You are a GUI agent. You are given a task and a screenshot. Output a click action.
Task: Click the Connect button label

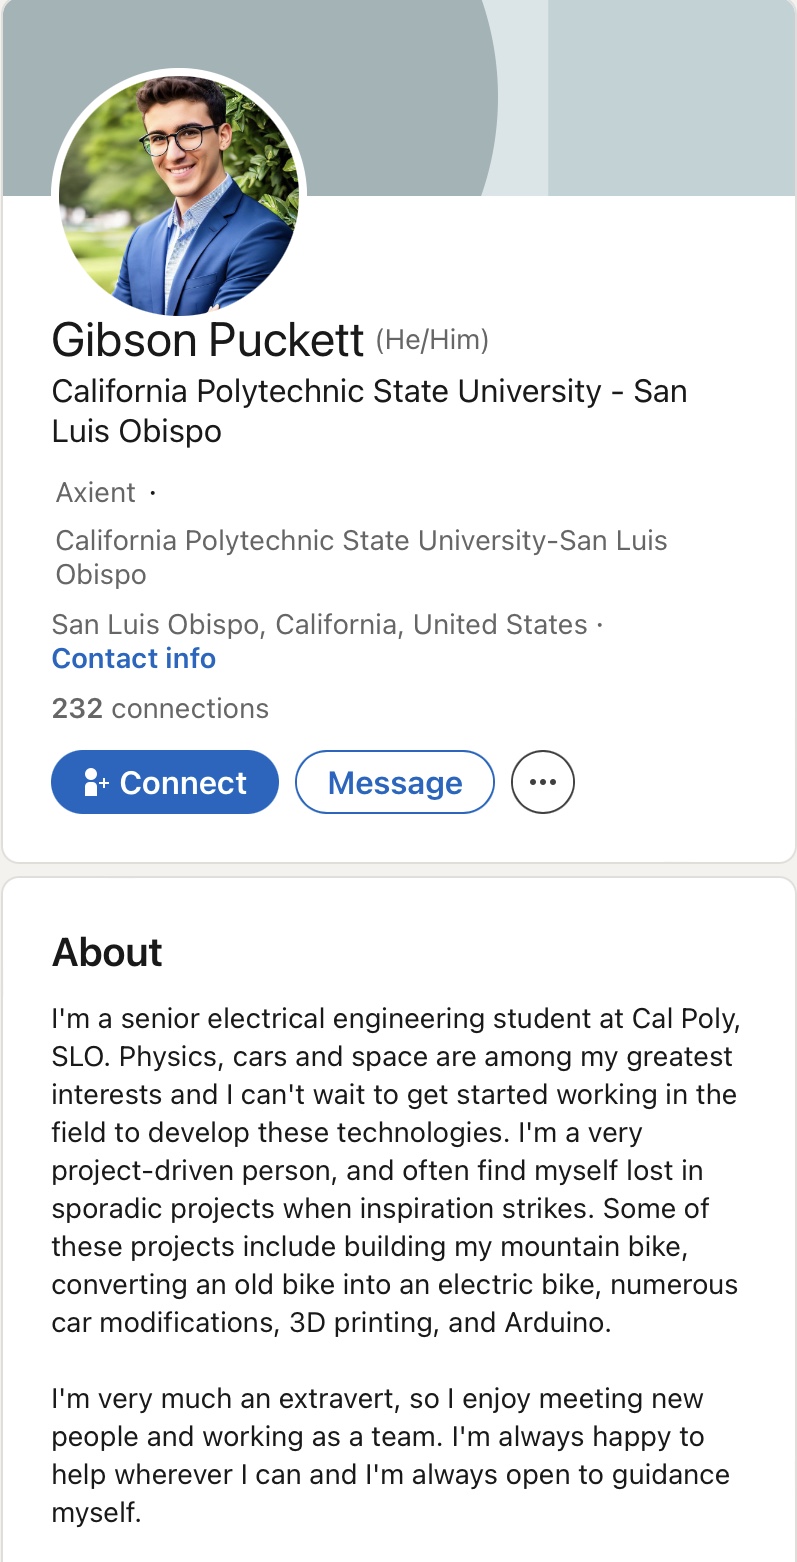tap(183, 783)
